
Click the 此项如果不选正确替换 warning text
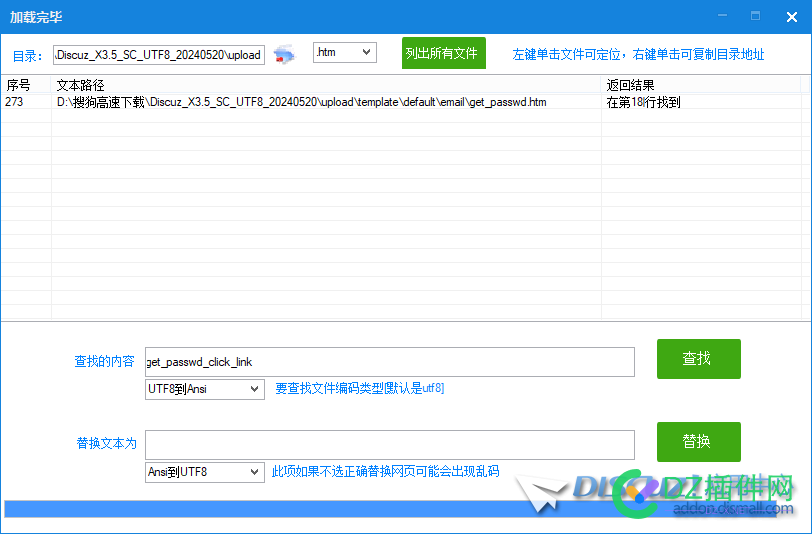385,471
